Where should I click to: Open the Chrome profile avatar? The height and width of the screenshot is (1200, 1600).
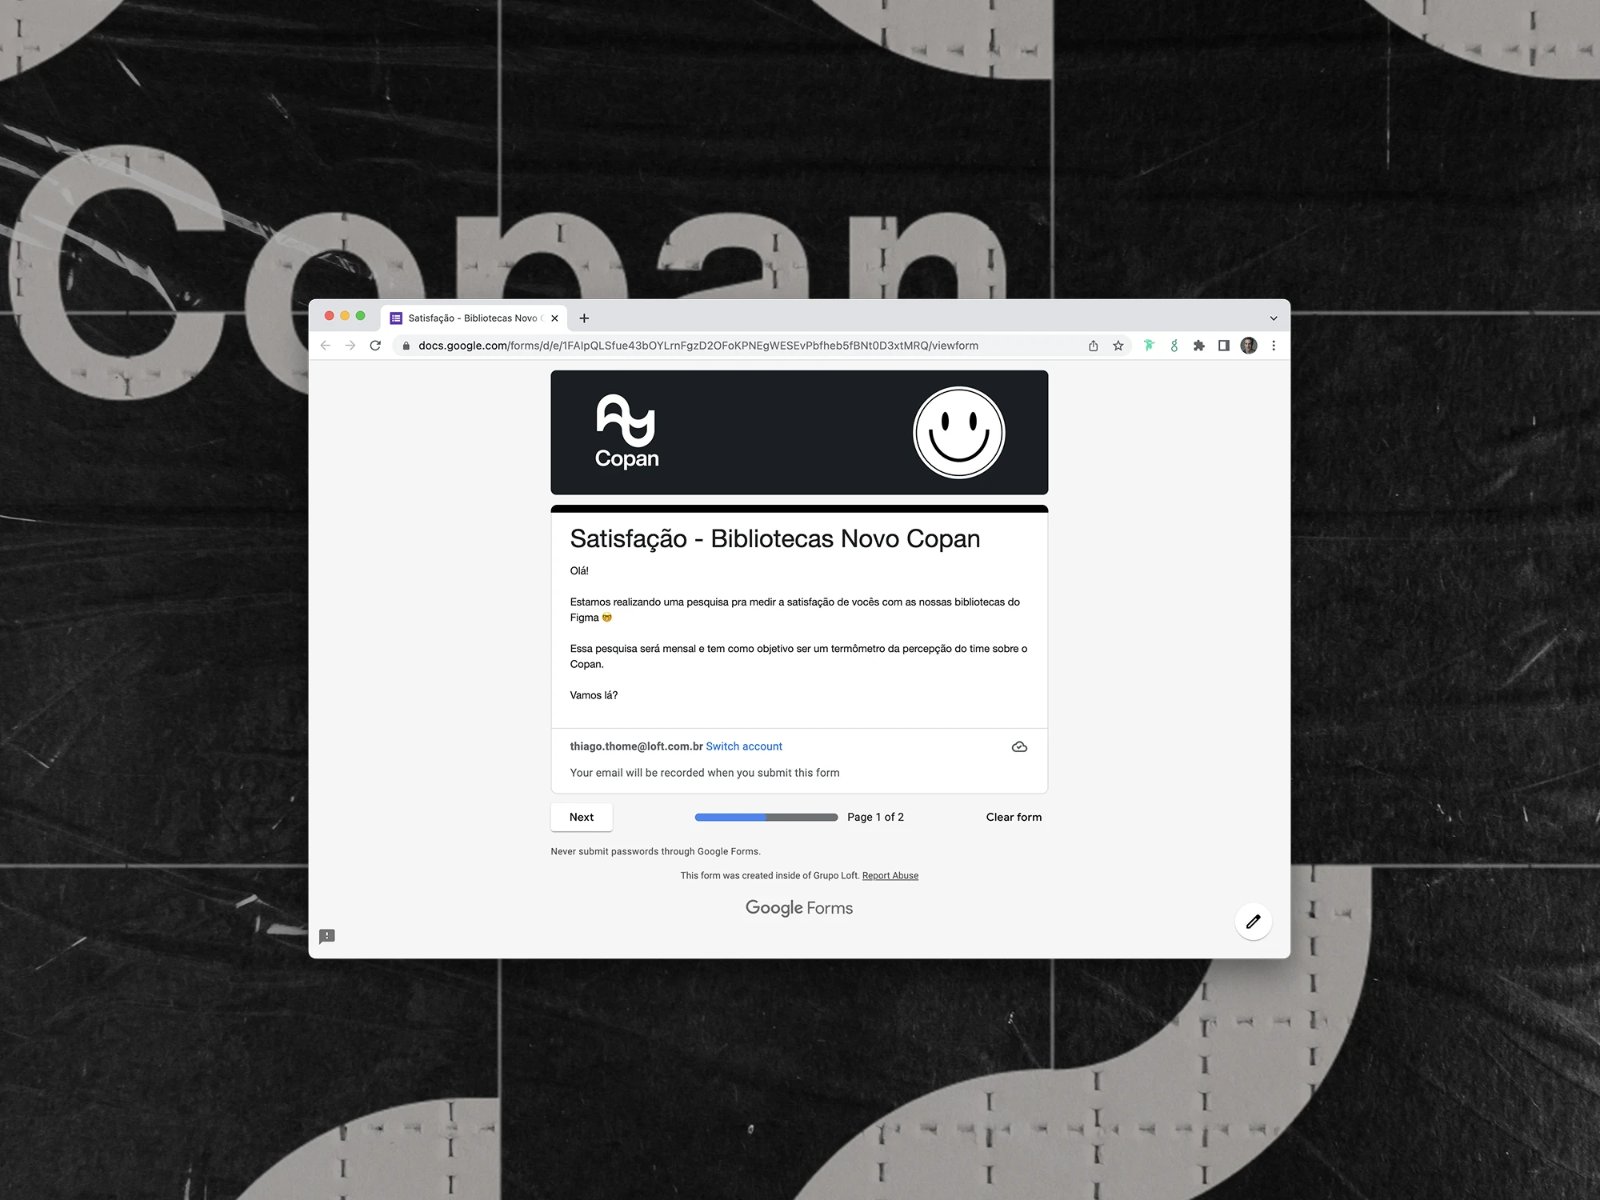[x=1248, y=346]
